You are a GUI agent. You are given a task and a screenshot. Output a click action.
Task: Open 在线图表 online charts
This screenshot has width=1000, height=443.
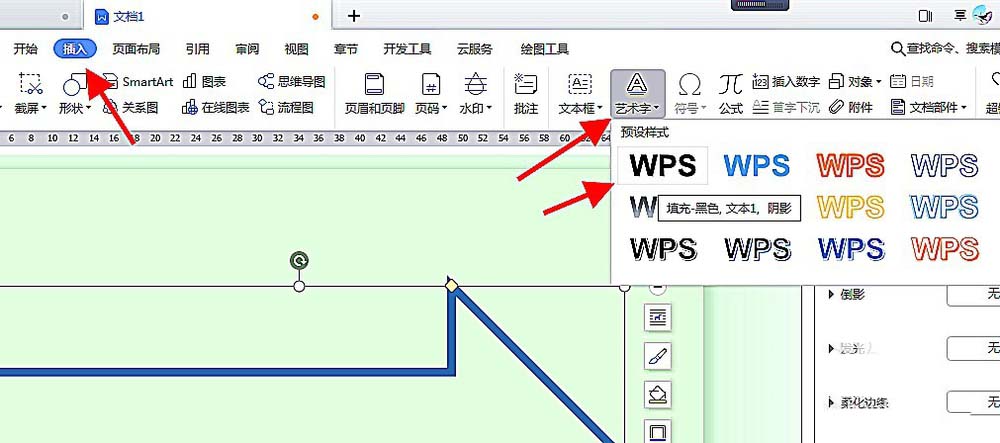pyautogui.click(x=216, y=108)
